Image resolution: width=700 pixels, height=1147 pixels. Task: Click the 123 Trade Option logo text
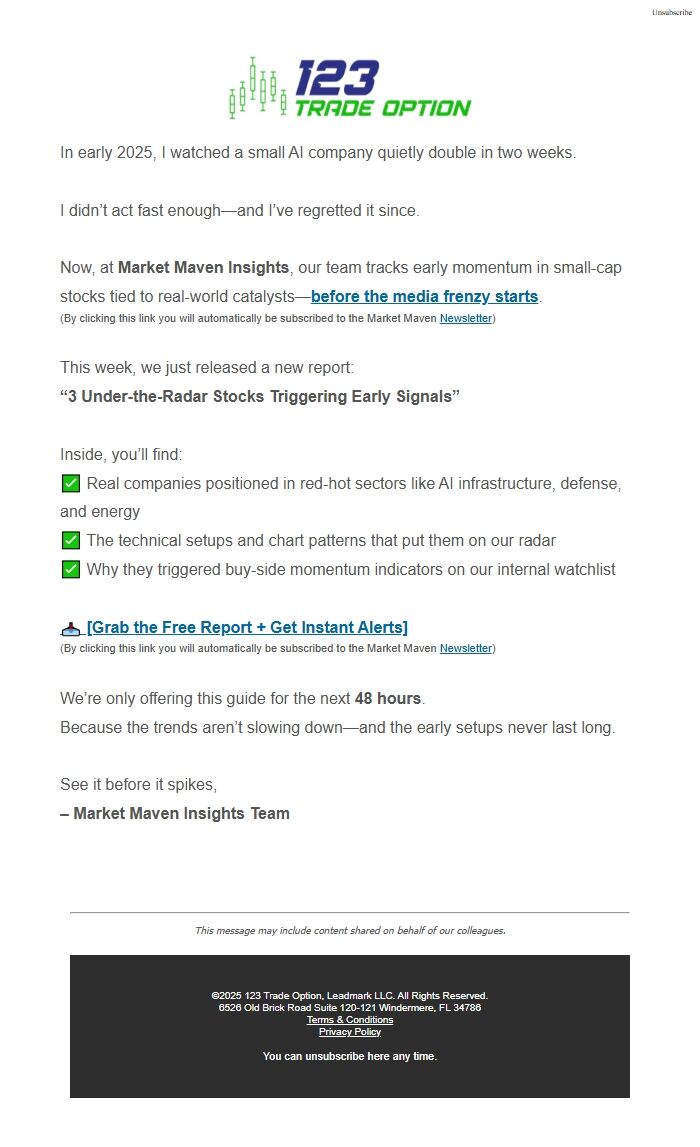[x=382, y=89]
